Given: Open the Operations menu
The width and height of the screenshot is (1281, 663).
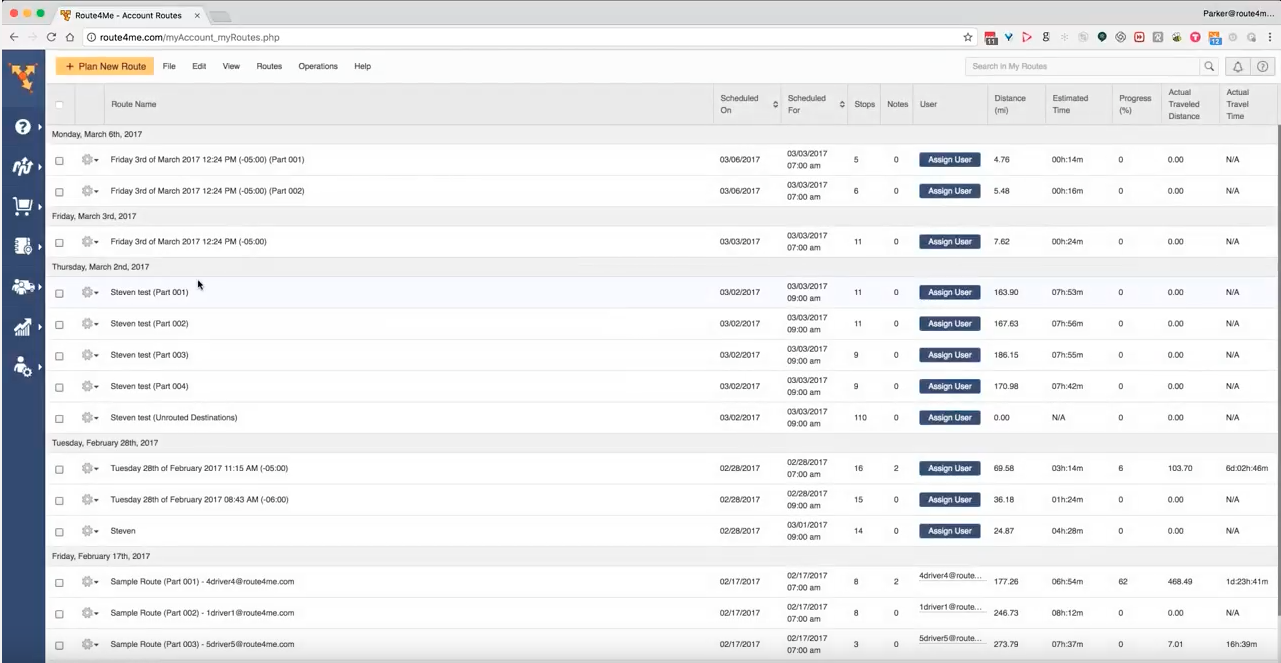Looking at the screenshot, I should coord(318,67).
